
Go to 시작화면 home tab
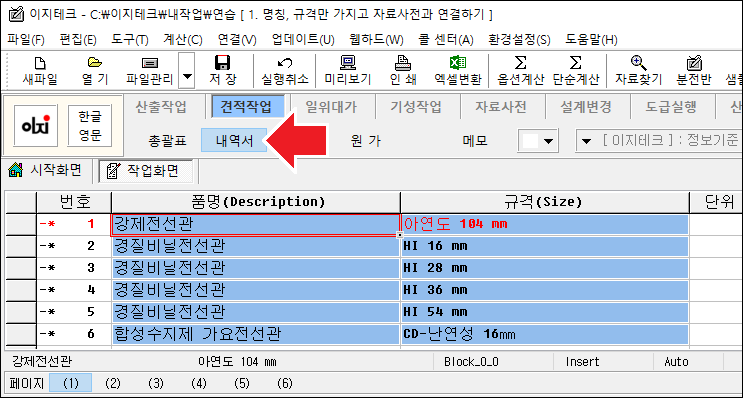click(x=45, y=170)
